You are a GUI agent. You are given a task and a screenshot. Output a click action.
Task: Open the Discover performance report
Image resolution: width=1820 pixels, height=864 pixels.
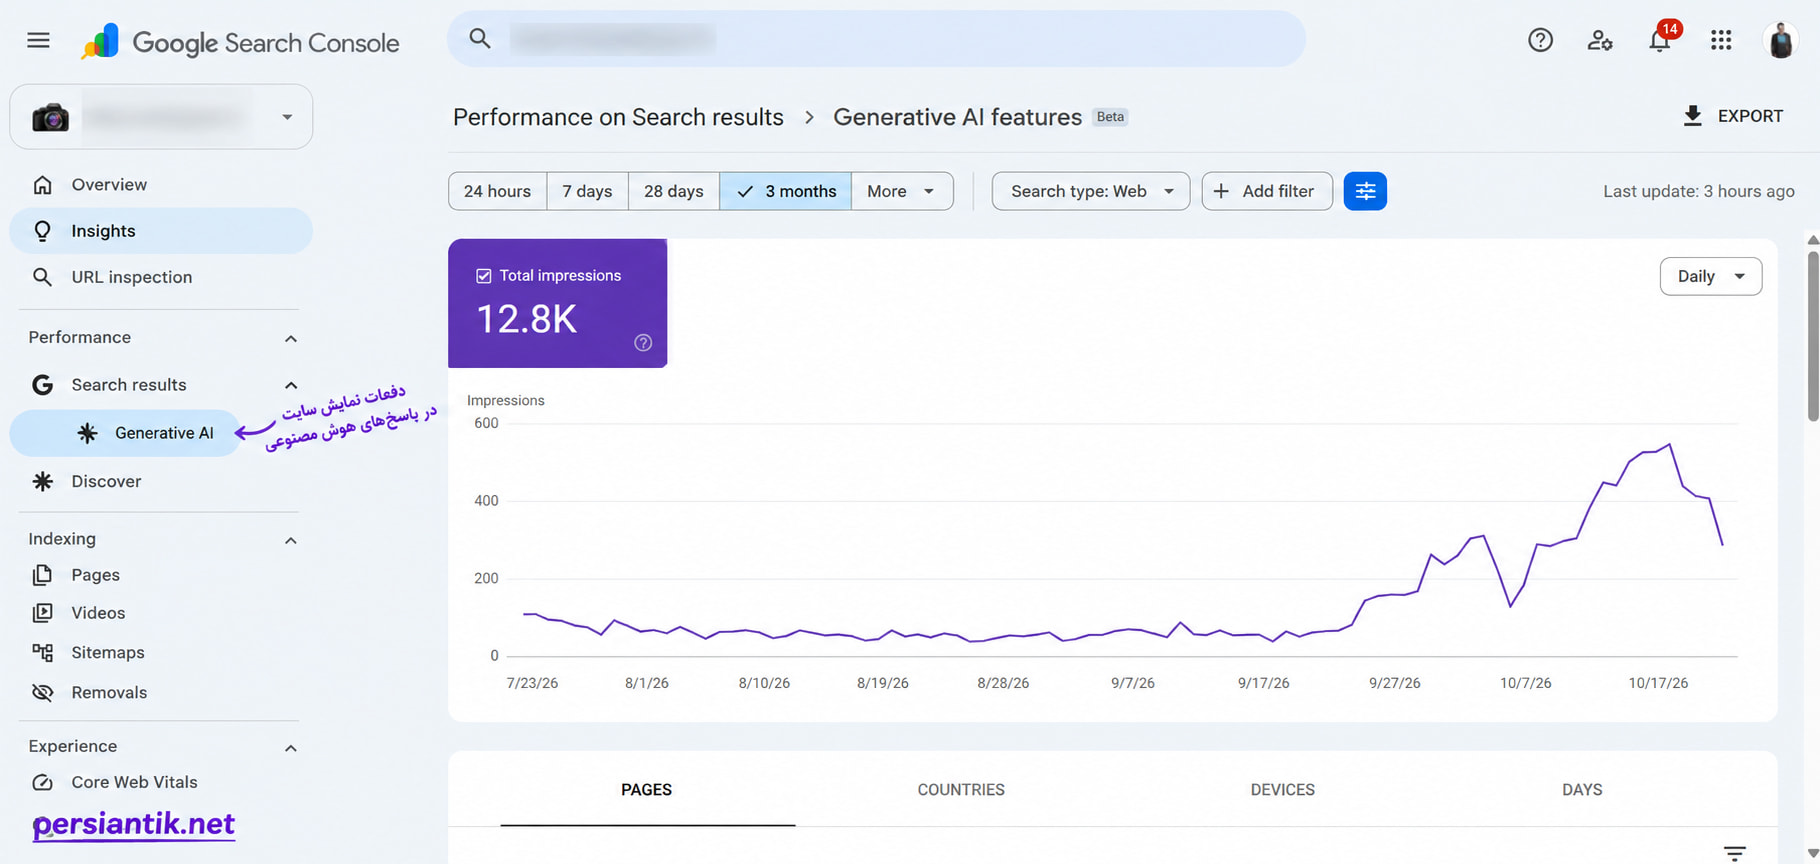tap(161, 481)
